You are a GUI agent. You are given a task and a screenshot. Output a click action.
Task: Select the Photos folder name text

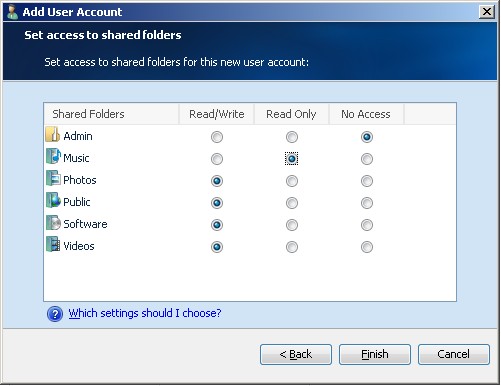[80, 180]
